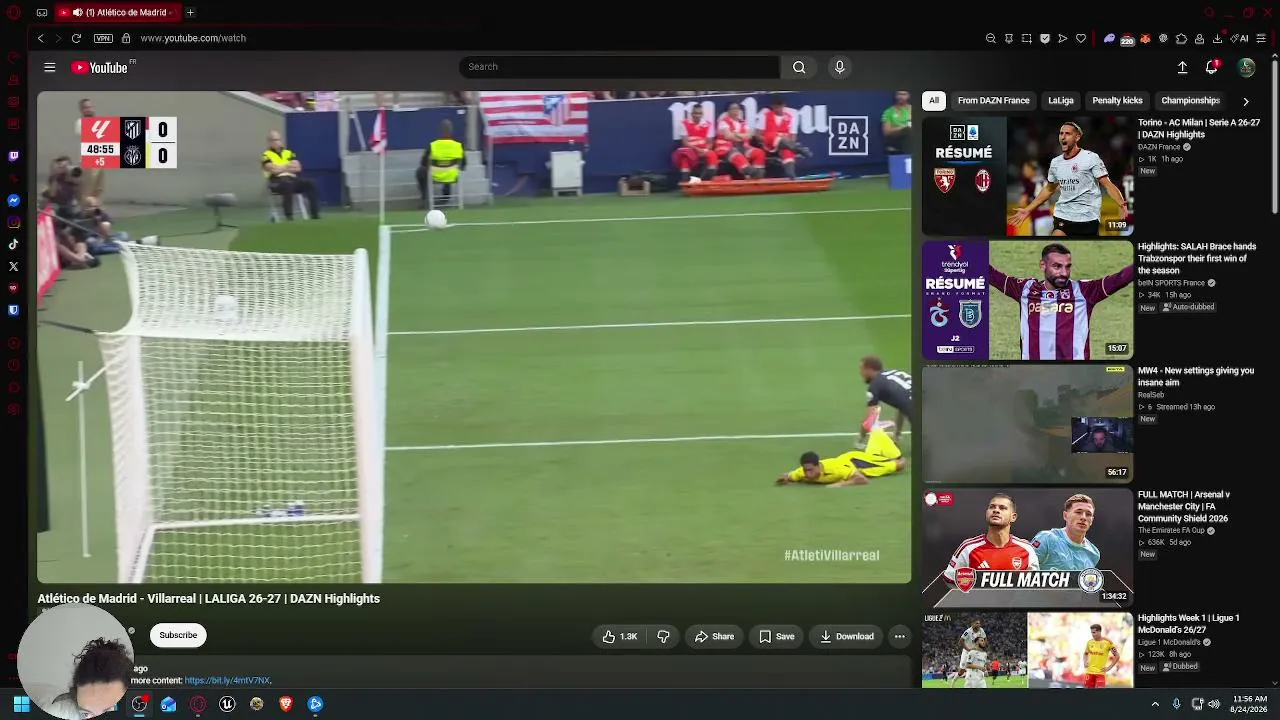The width and height of the screenshot is (1280, 720).
Task: Open the YouTube guide hamburger menu
Action: pyautogui.click(x=50, y=67)
